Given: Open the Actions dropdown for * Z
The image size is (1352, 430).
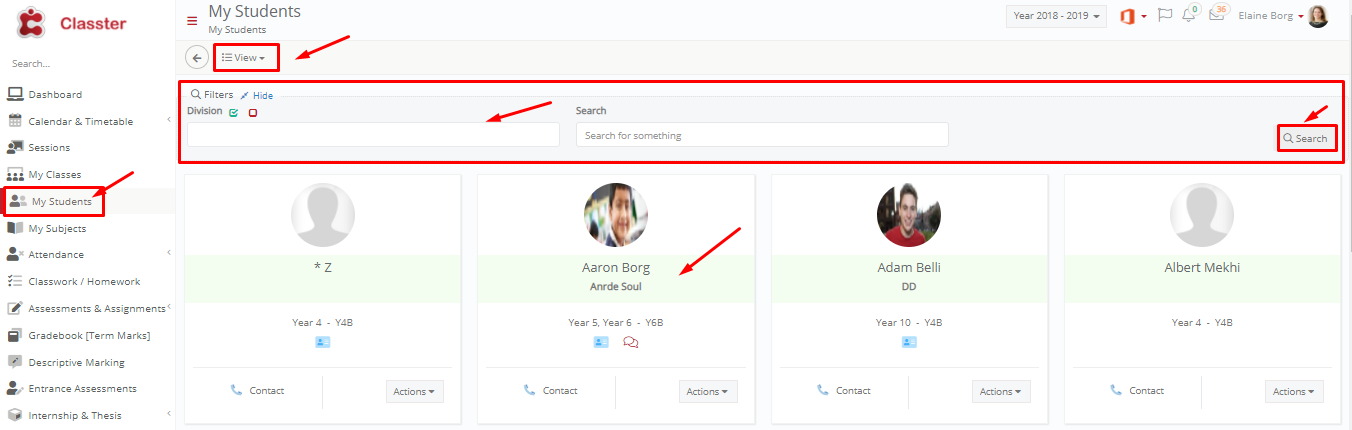Looking at the screenshot, I should (414, 392).
